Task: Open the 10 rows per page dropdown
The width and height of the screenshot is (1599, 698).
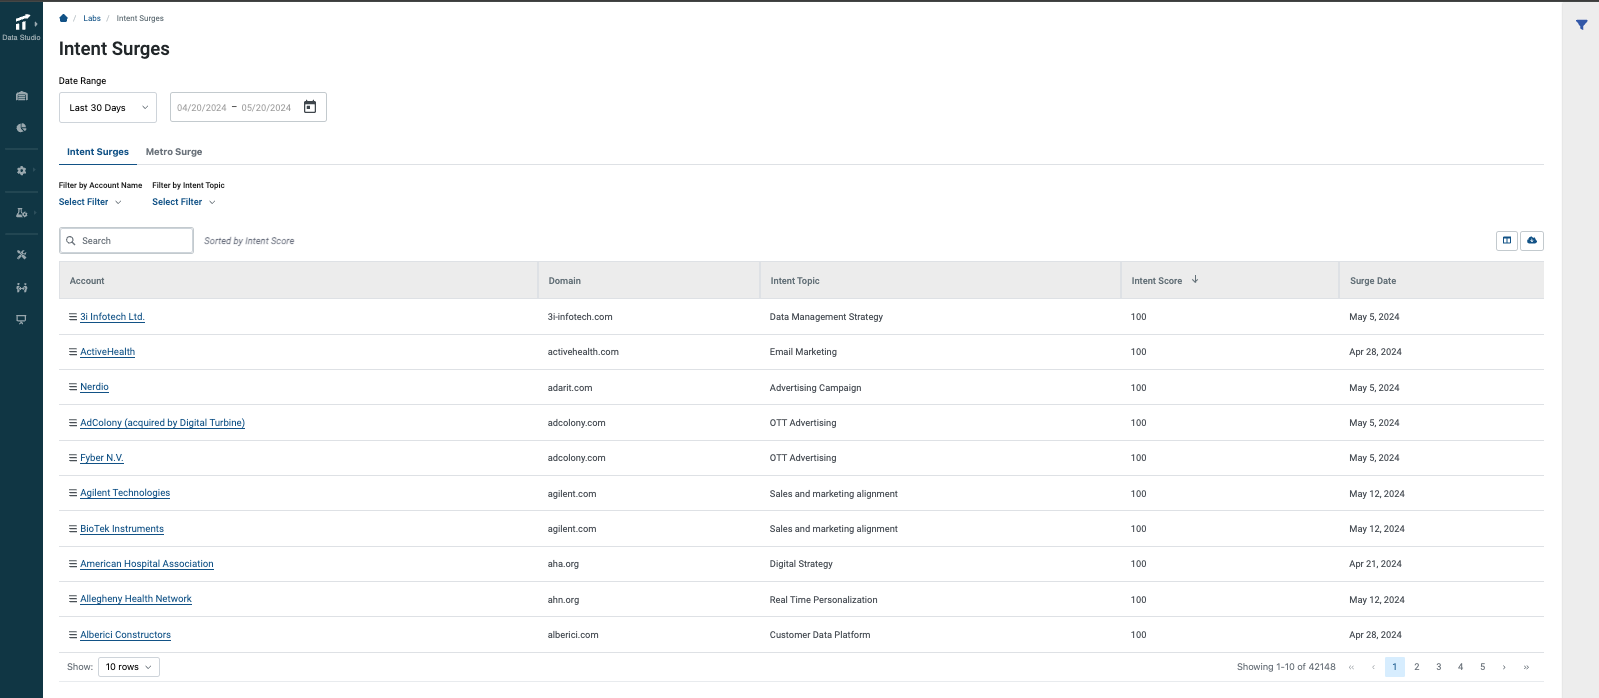Action: [129, 667]
